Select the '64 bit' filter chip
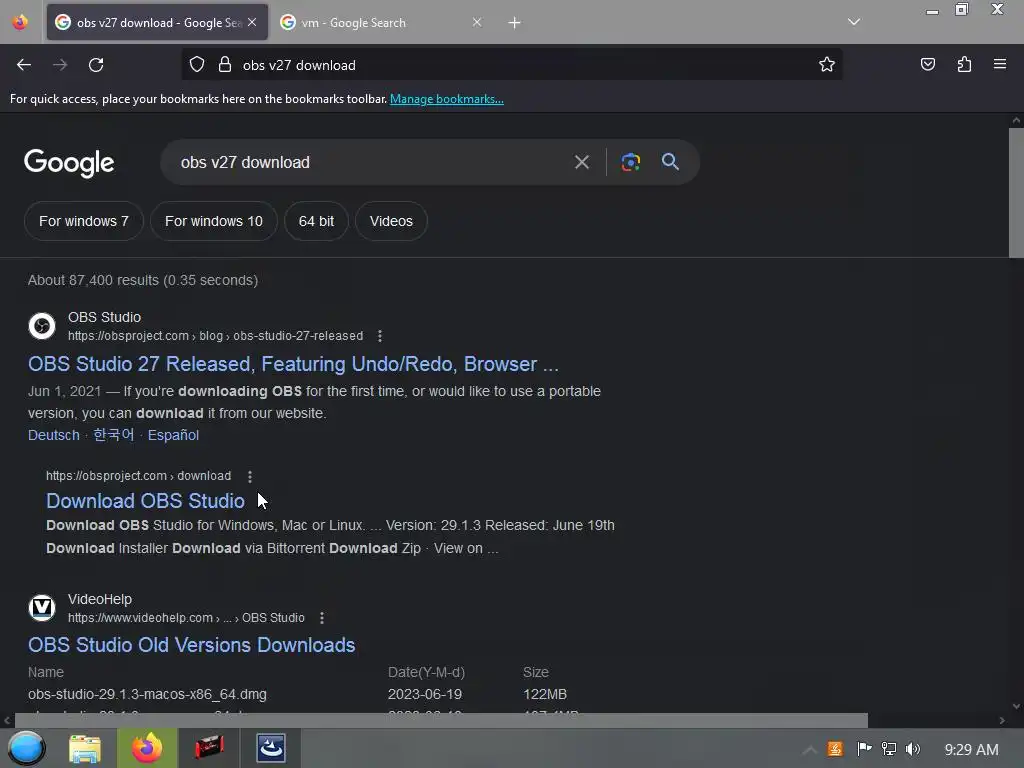1024x768 pixels. (x=316, y=221)
